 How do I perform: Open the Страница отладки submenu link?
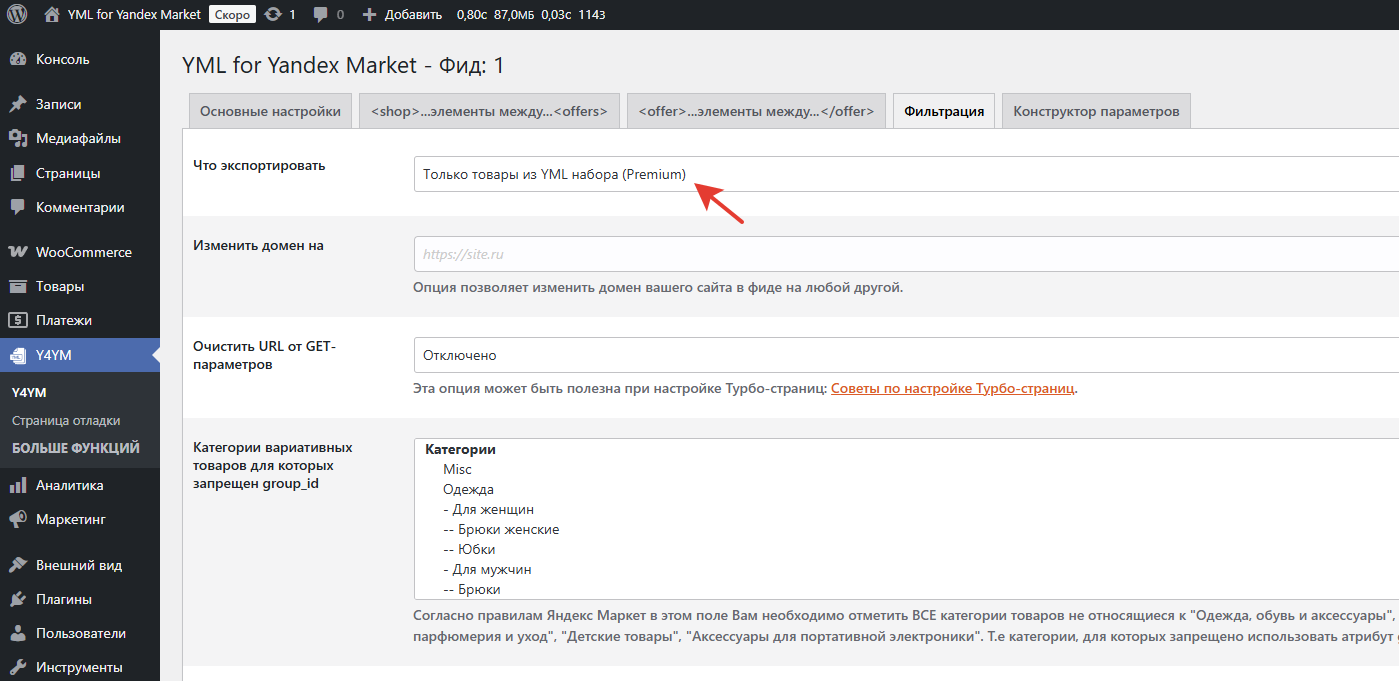pos(66,421)
